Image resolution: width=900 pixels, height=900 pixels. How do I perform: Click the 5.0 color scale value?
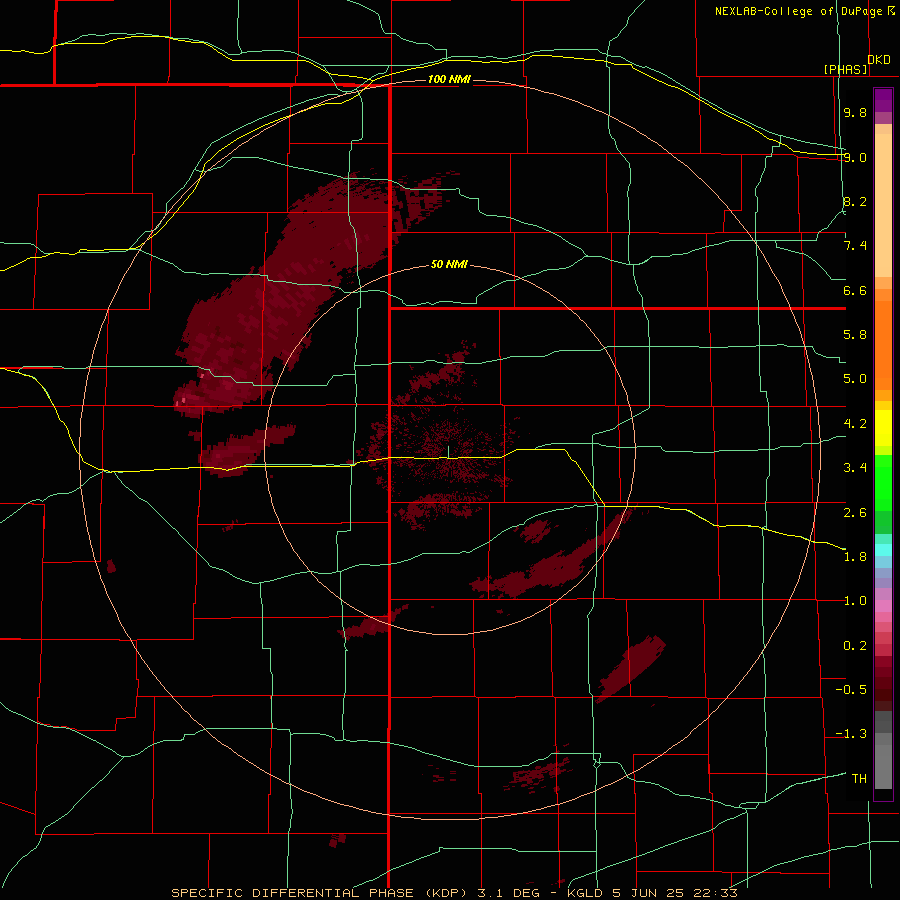(855, 379)
